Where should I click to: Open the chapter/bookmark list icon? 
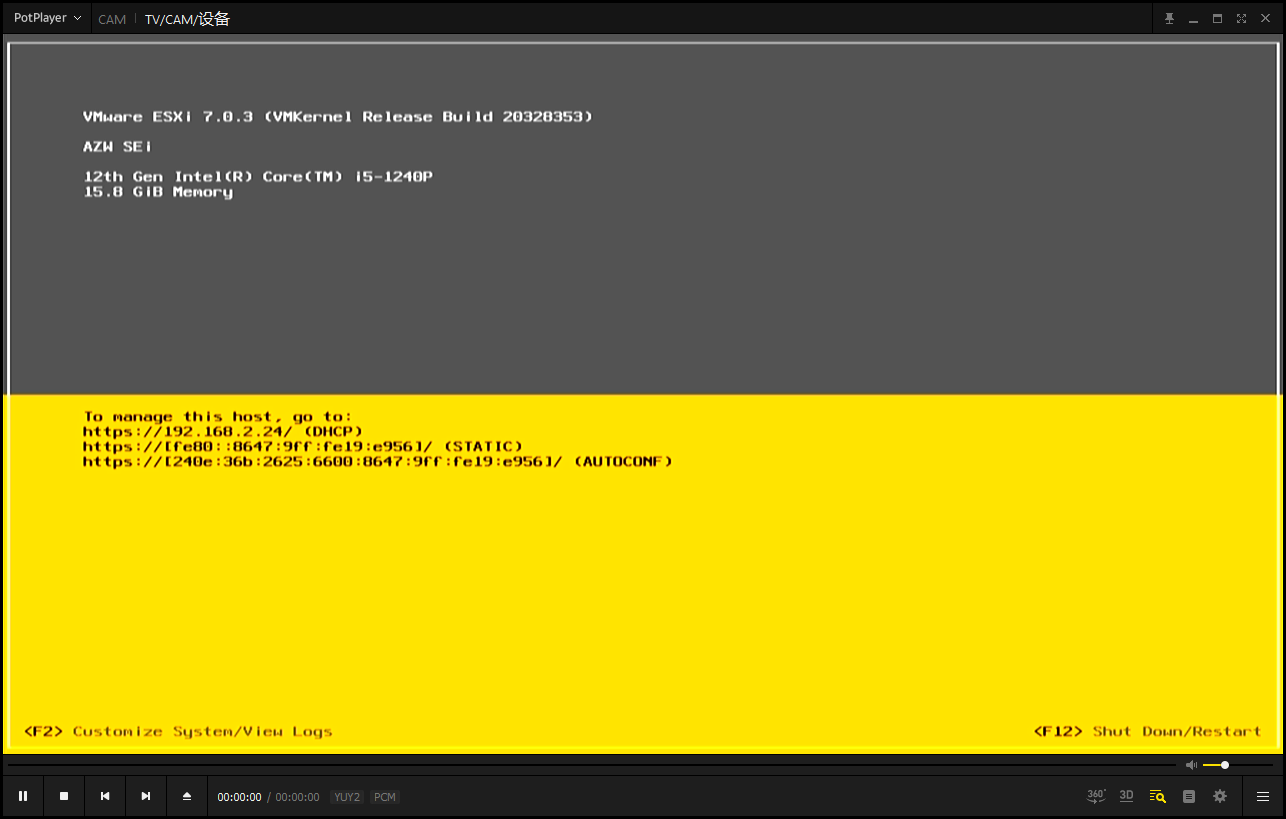[1189, 796]
